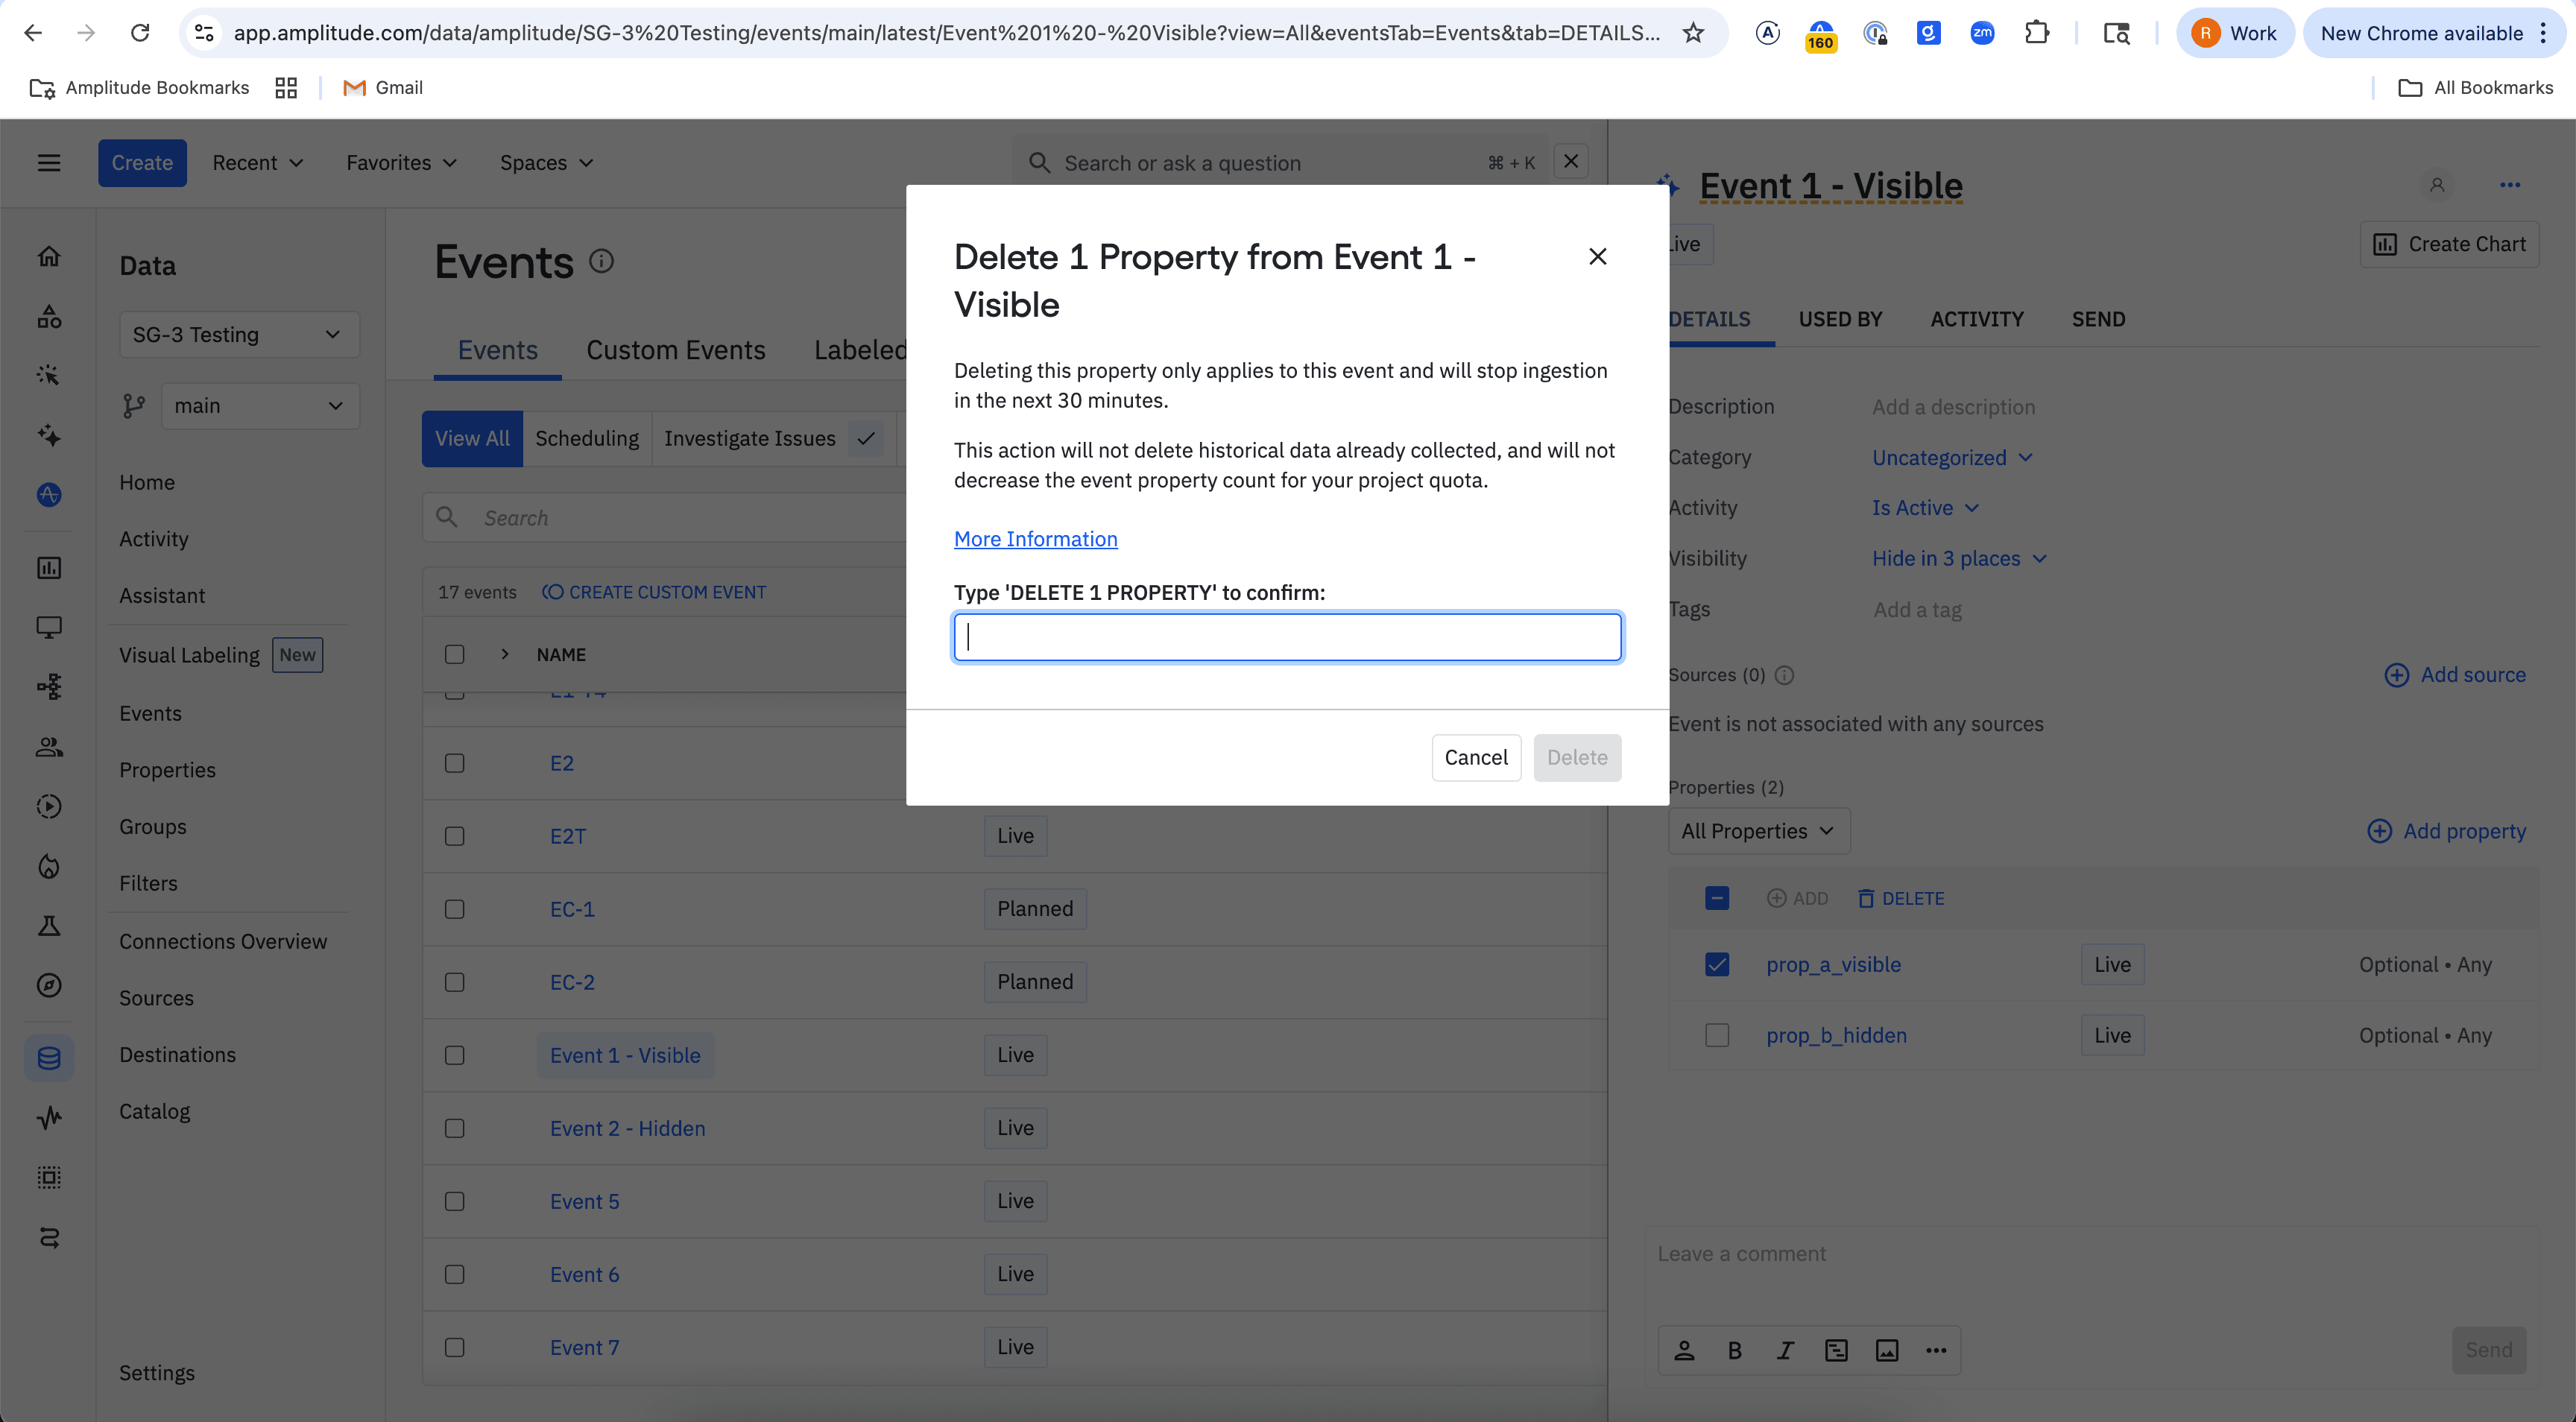Expand the All Properties filter dropdown
Screen dimensions: 2576x1422
tap(1758, 831)
